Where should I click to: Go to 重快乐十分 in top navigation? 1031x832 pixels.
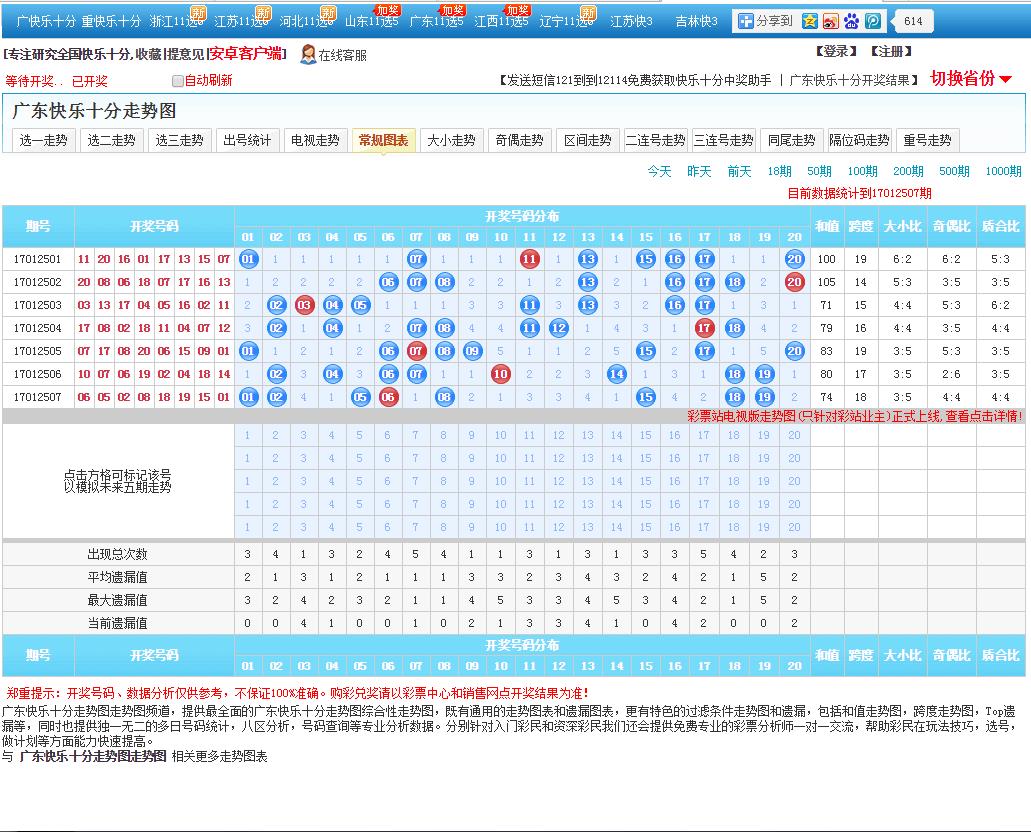click(x=111, y=21)
